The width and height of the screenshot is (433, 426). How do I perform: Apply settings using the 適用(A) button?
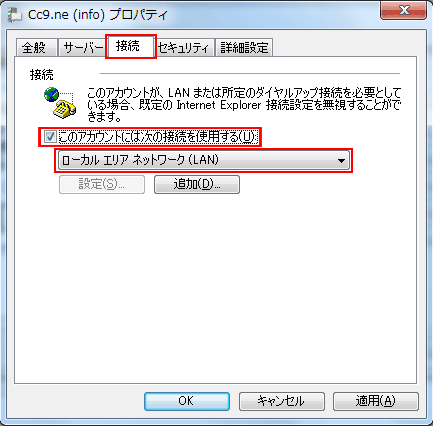click(376, 401)
